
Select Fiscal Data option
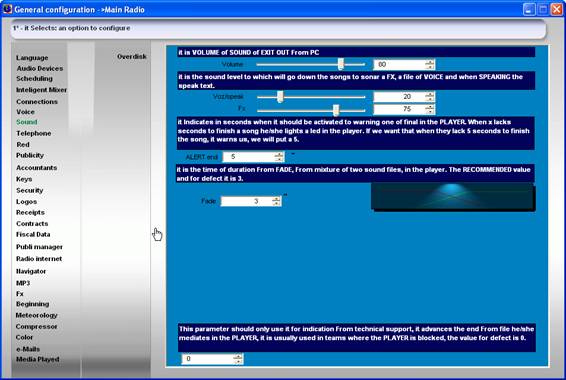[33, 235]
